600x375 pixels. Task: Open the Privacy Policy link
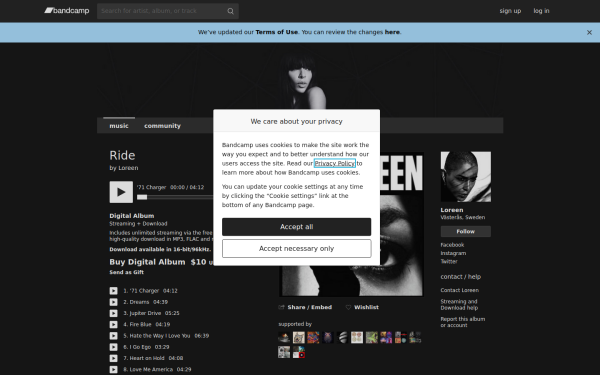[334, 163]
